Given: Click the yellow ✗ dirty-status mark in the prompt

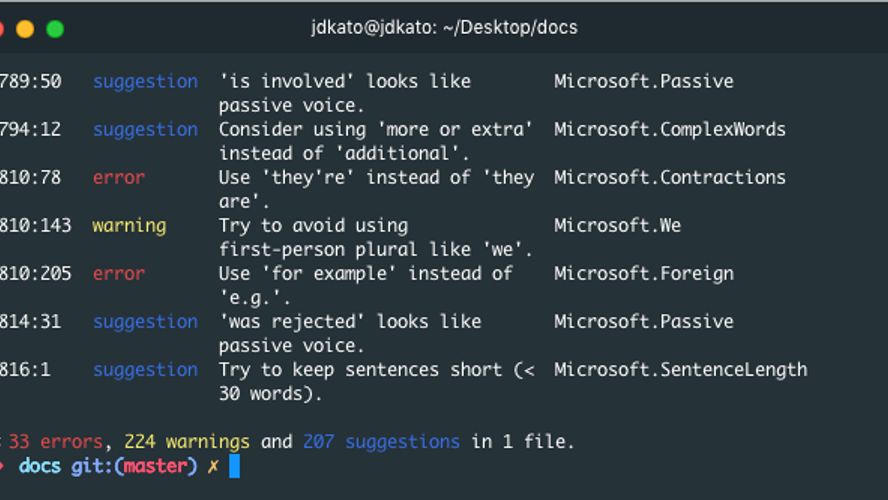Looking at the screenshot, I should point(212,466).
